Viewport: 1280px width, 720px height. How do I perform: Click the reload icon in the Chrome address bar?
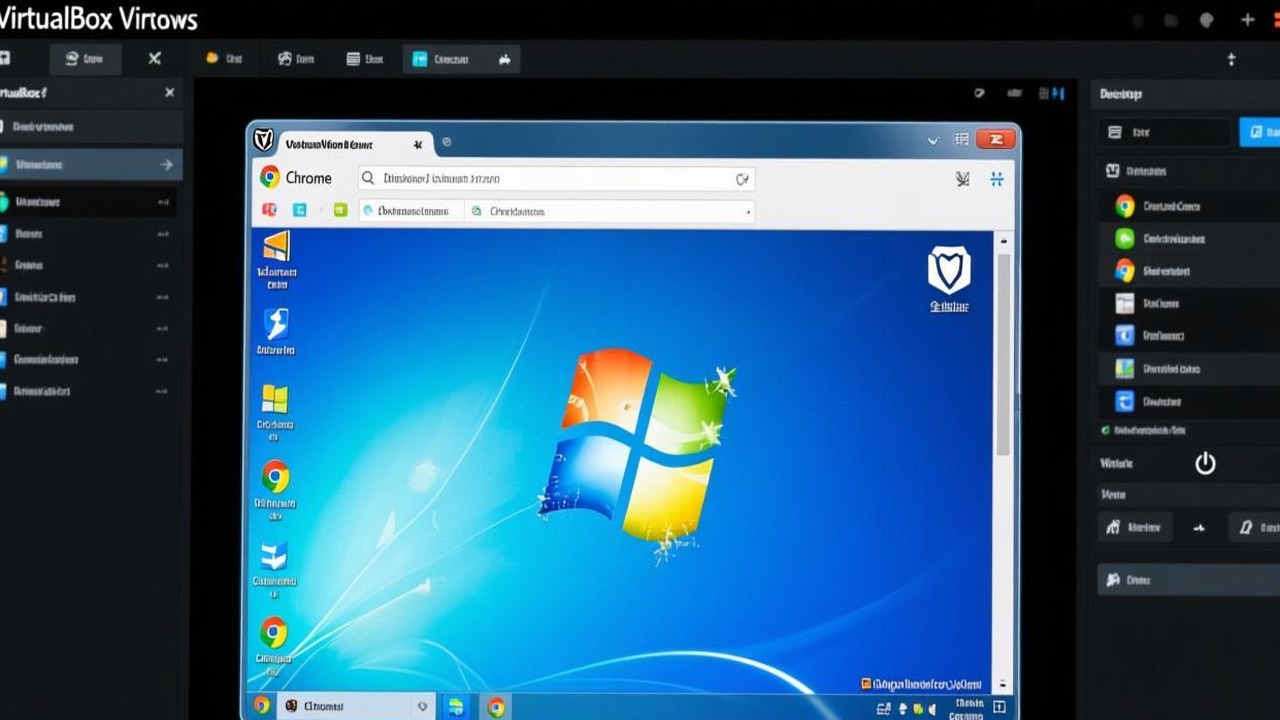click(x=742, y=179)
